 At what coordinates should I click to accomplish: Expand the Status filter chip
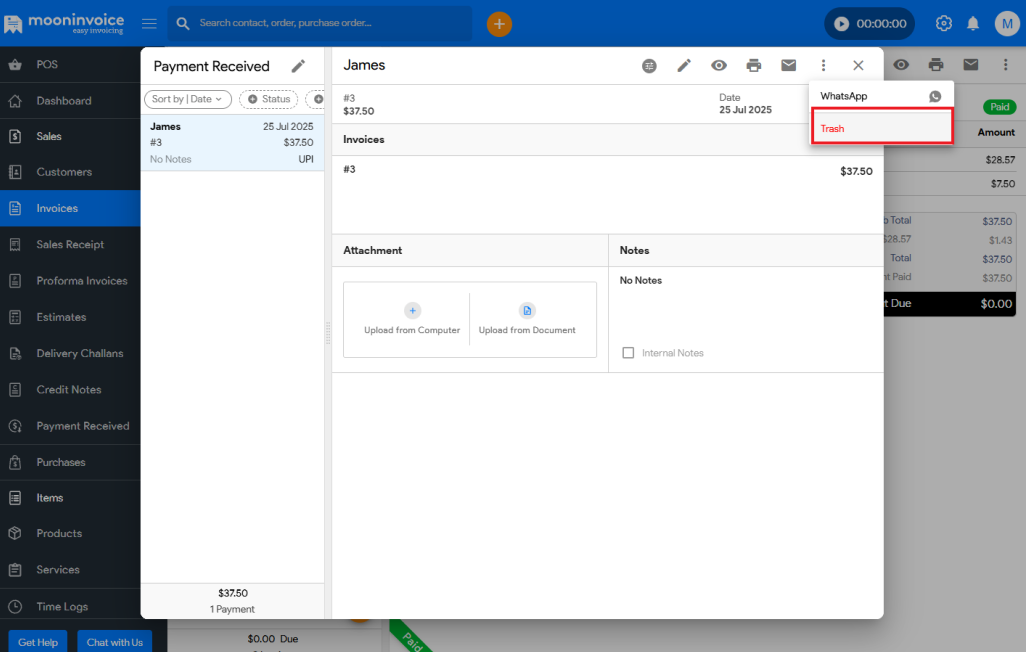(268, 99)
